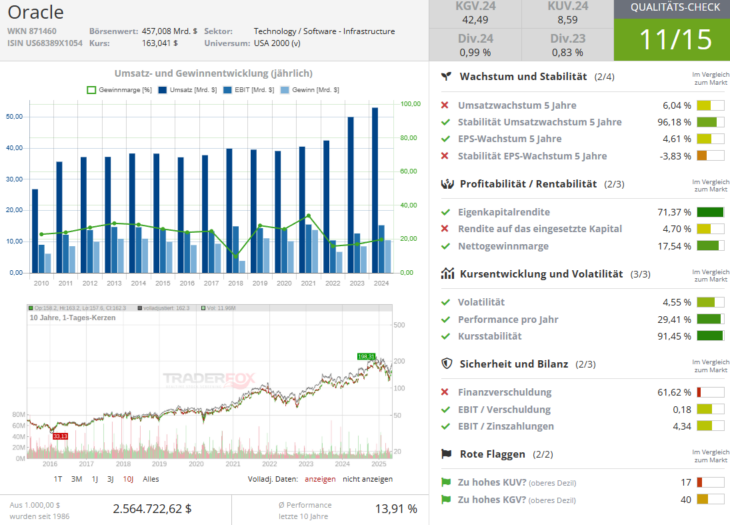Click the green check beside EBIT / Zinszahlungen
Screen dimensions: 730x525
click(446, 426)
